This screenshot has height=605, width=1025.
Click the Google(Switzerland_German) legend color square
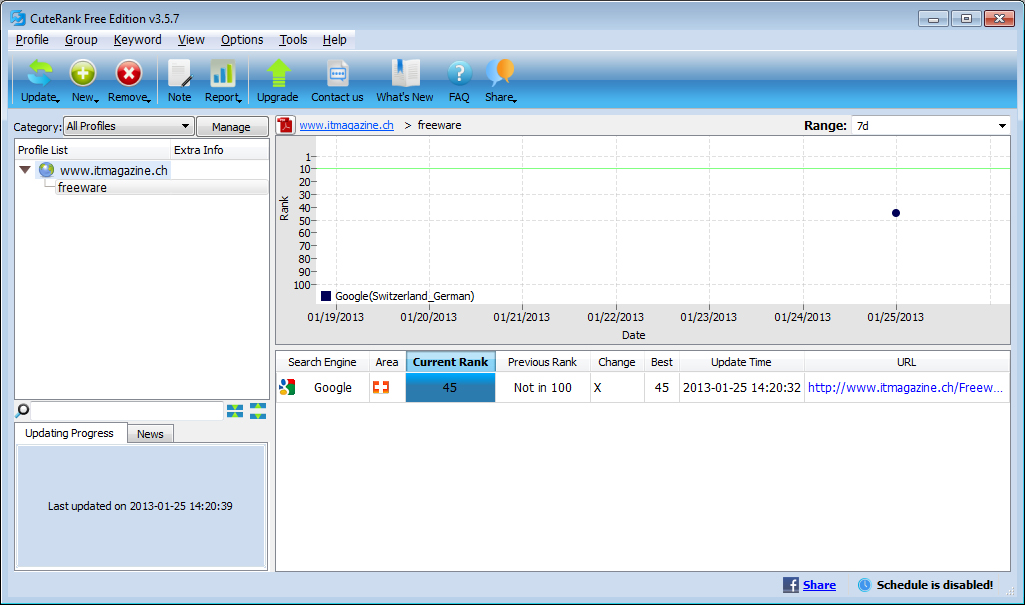326,296
